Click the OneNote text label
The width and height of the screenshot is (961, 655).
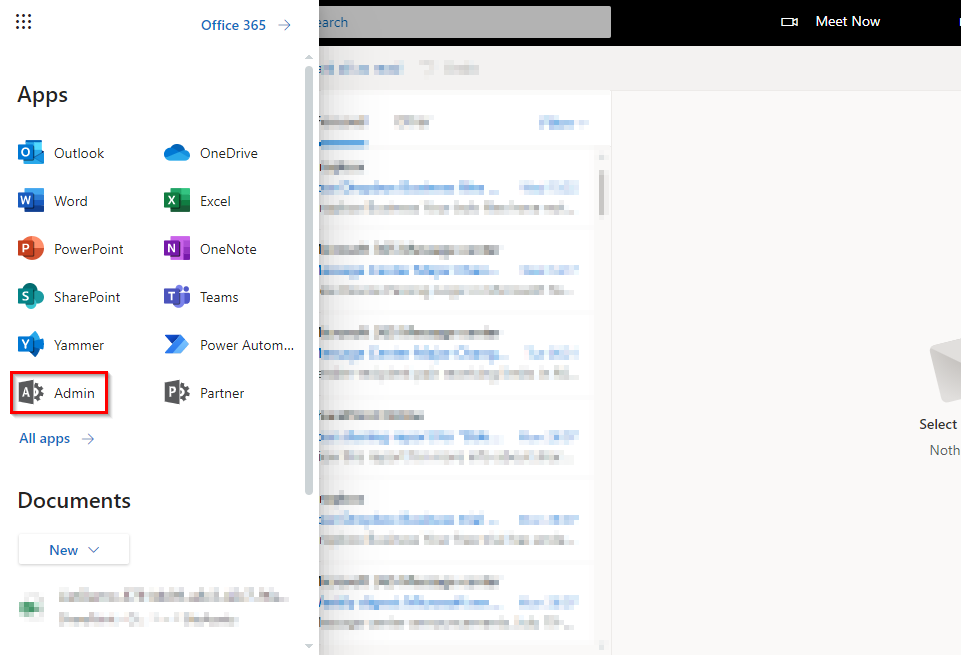(x=228, y=249)
